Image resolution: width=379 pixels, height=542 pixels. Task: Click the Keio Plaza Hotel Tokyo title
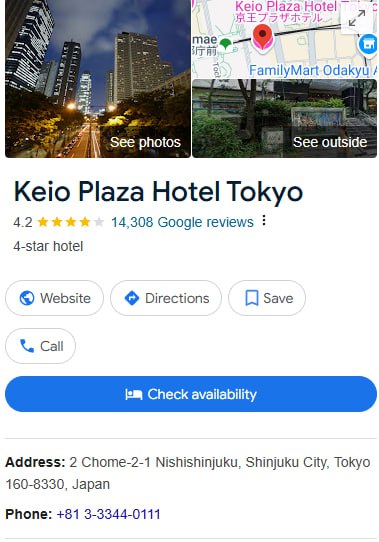click(x=158, y=191)
